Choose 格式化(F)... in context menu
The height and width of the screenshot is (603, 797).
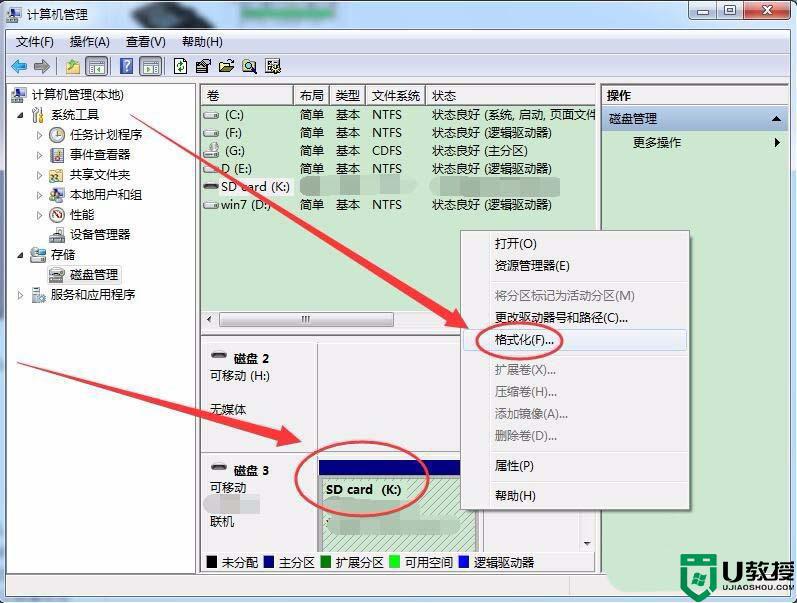[x=574, y=340]
